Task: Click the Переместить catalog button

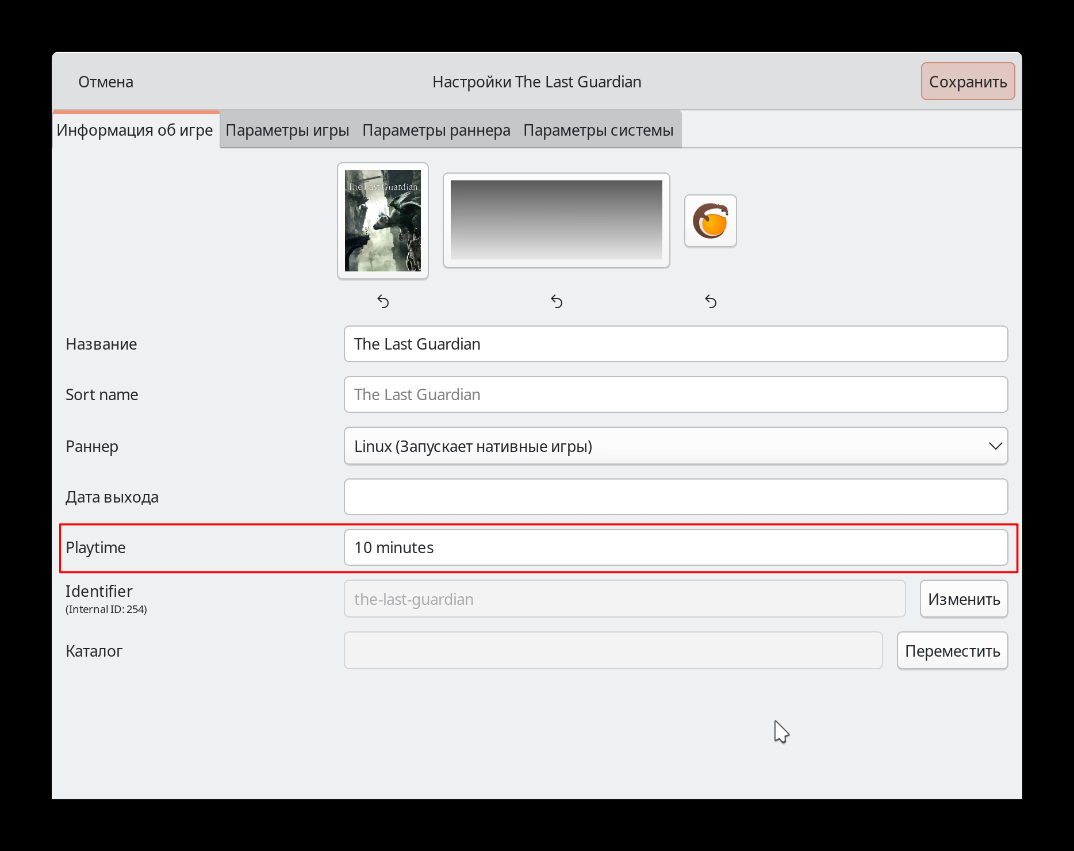Action: coord(952,650)
